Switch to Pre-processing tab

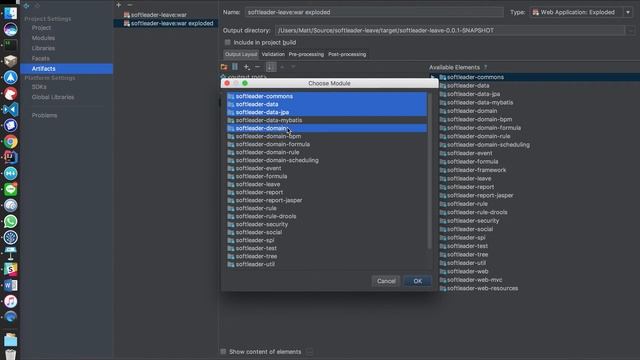pos(306,54)
